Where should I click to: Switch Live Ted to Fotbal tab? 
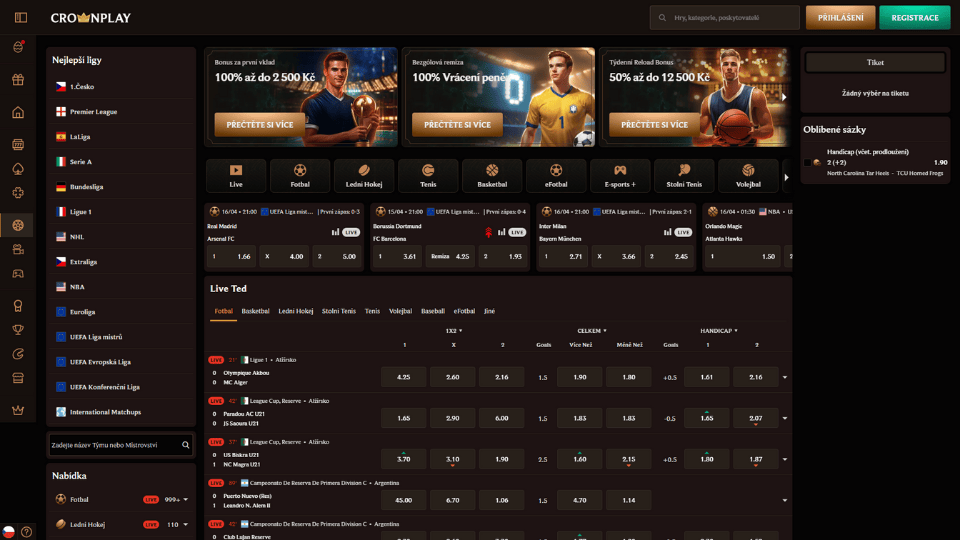coord(223,311)
